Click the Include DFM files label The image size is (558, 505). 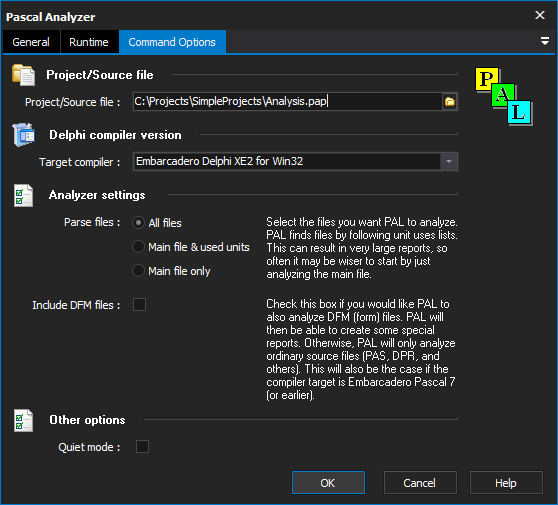[77, 305]
